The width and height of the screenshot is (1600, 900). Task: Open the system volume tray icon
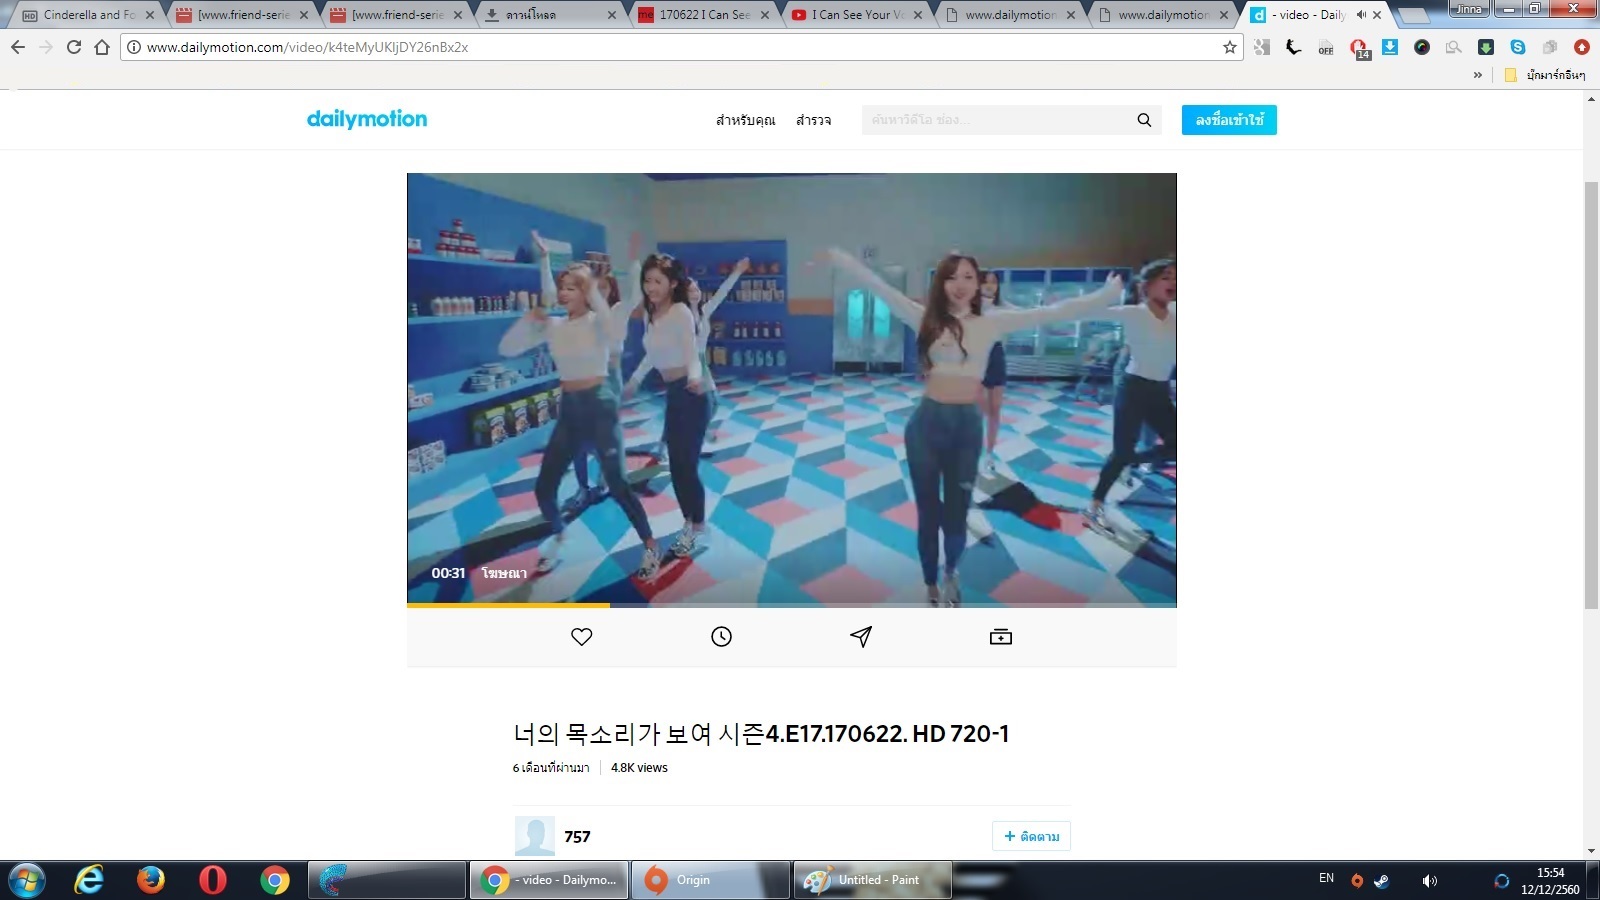tap(1430, 881)
